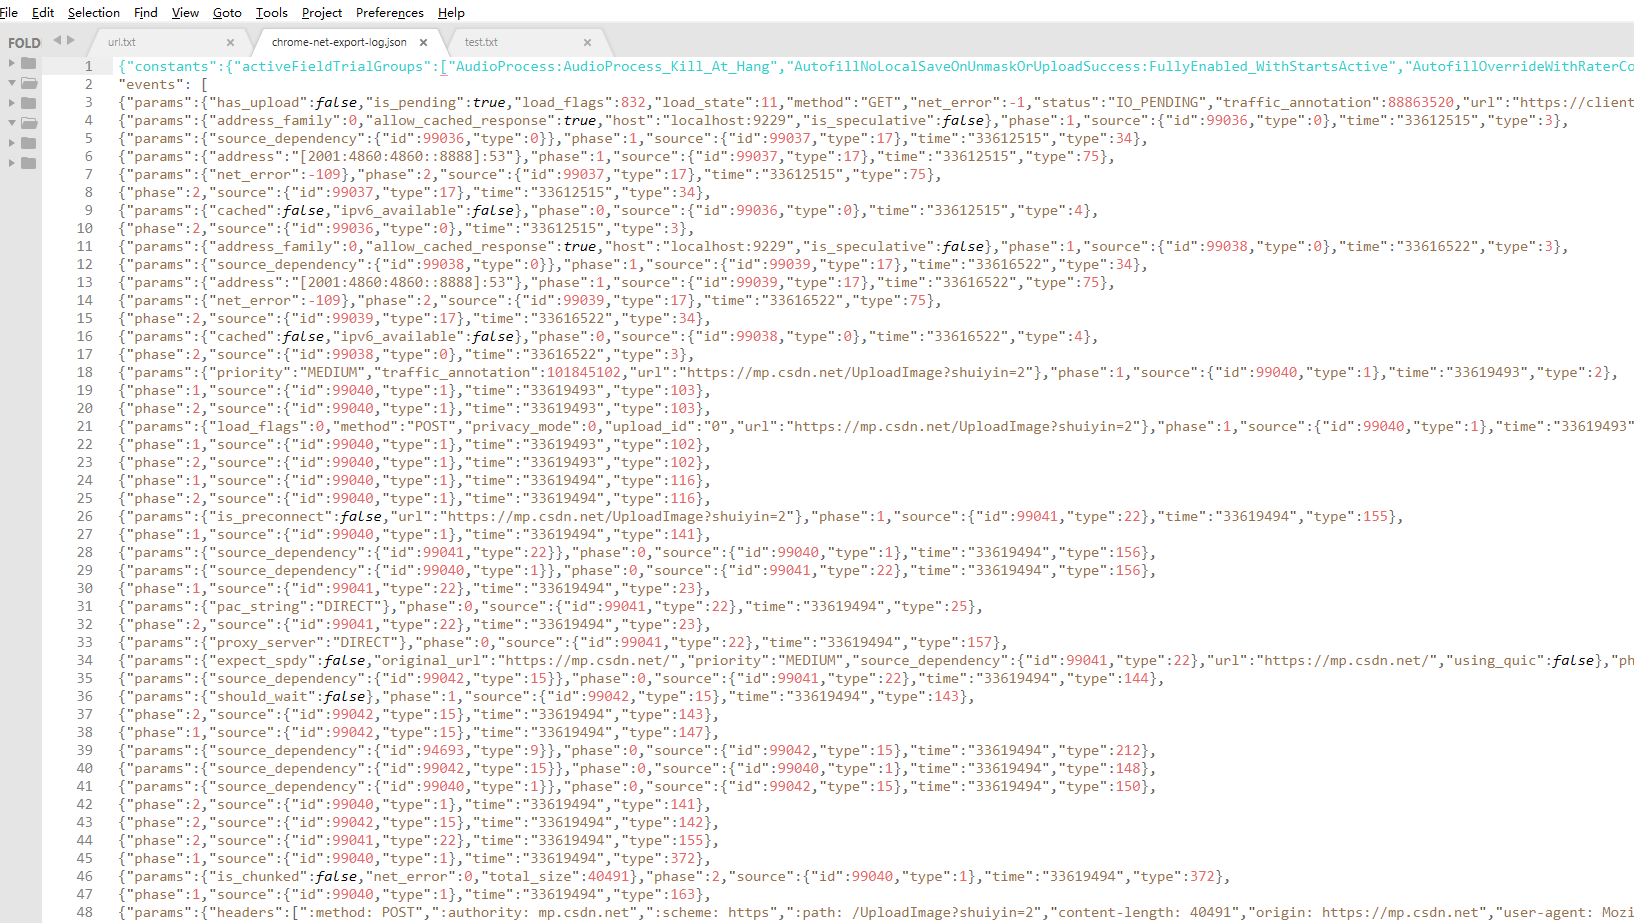
Task: Go to next tab with right arrow
Action: [x=71, y=40]
